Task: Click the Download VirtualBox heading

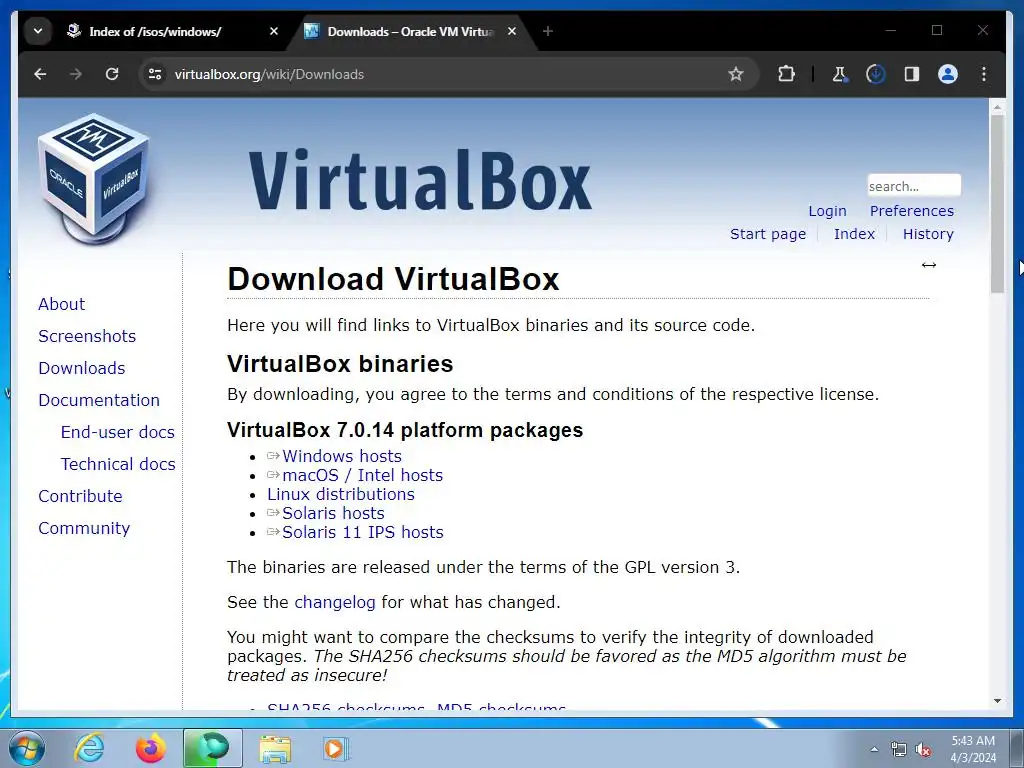Action: click(393, 279)
